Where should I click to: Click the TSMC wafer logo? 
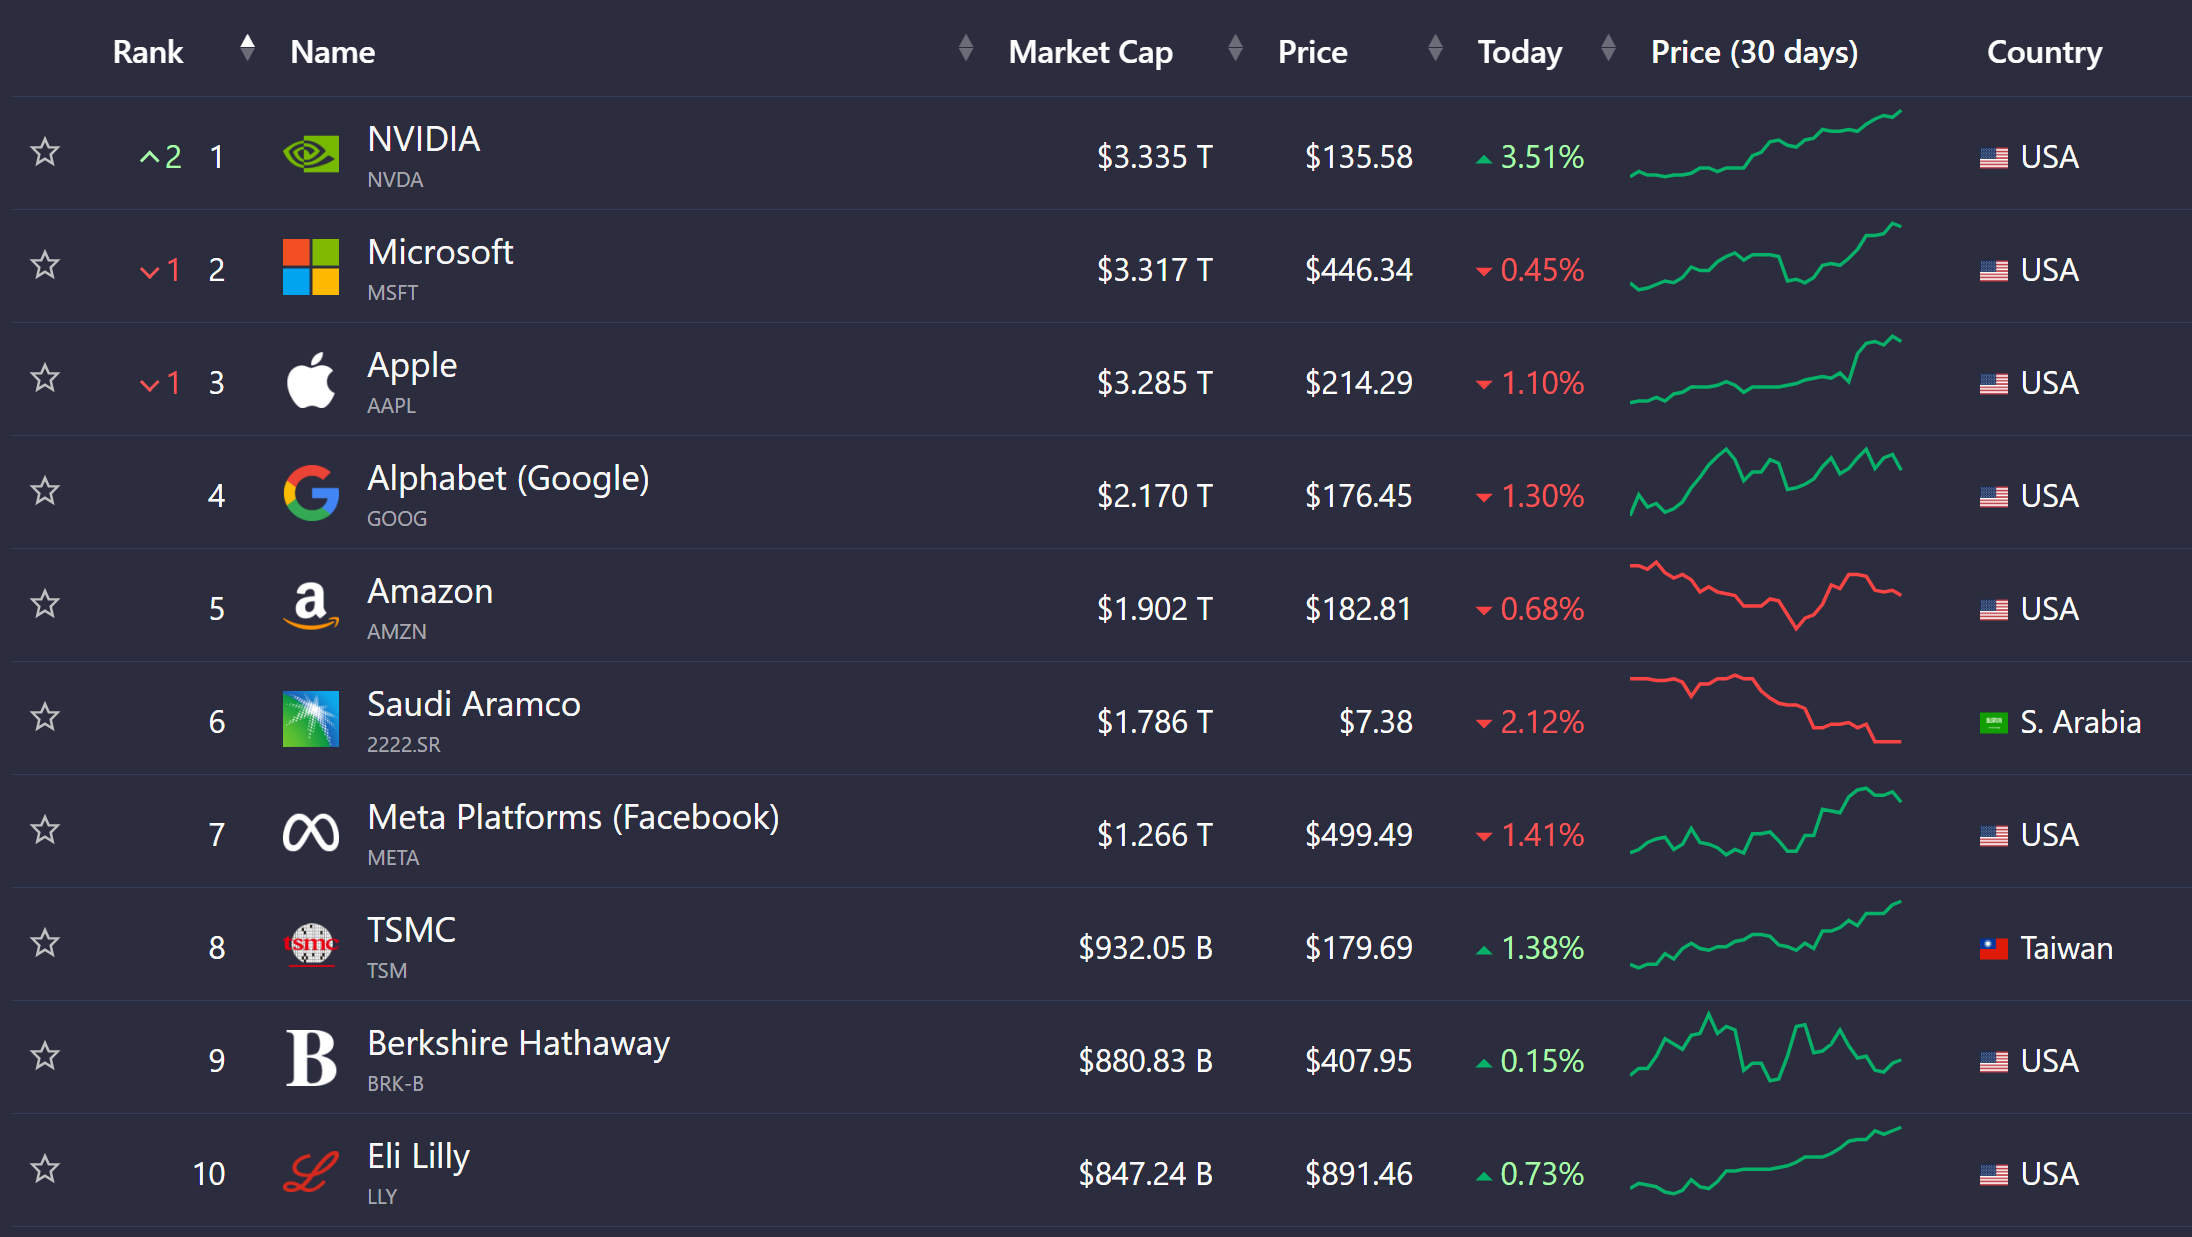coord(311,945)
